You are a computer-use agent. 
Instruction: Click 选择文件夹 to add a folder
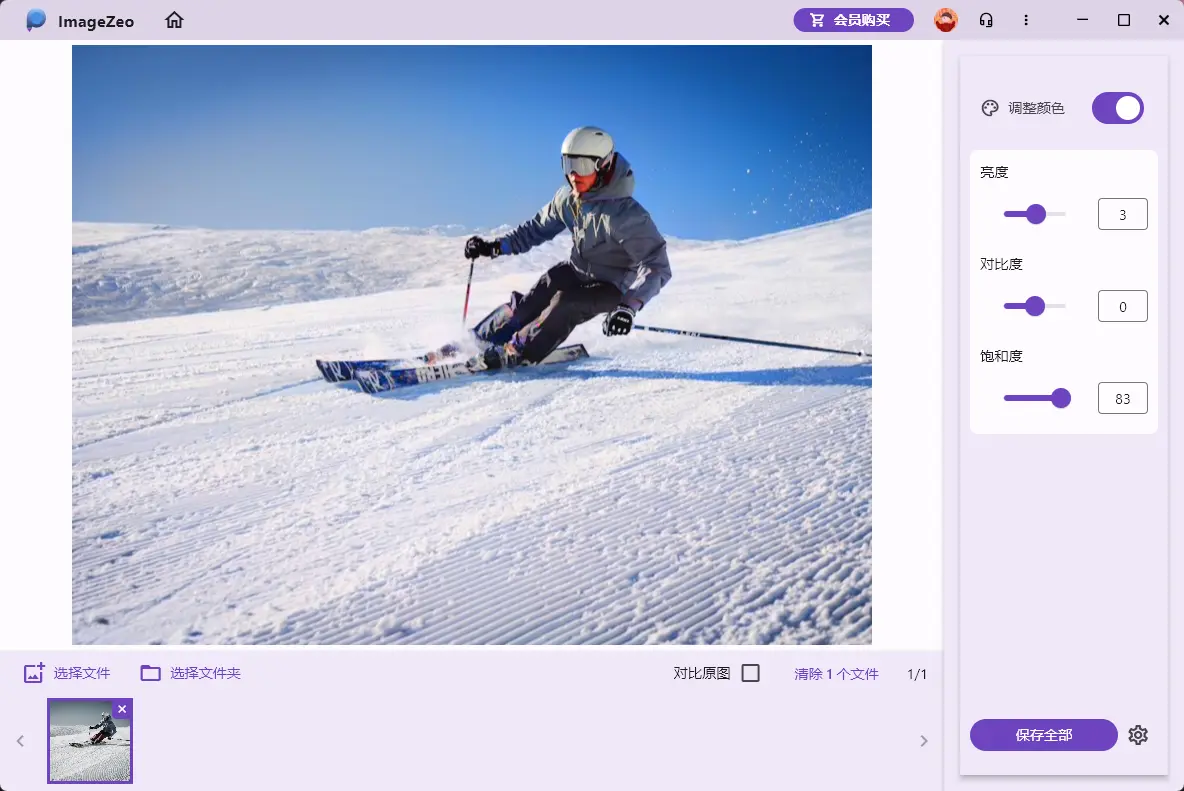(x=191, y=673)
